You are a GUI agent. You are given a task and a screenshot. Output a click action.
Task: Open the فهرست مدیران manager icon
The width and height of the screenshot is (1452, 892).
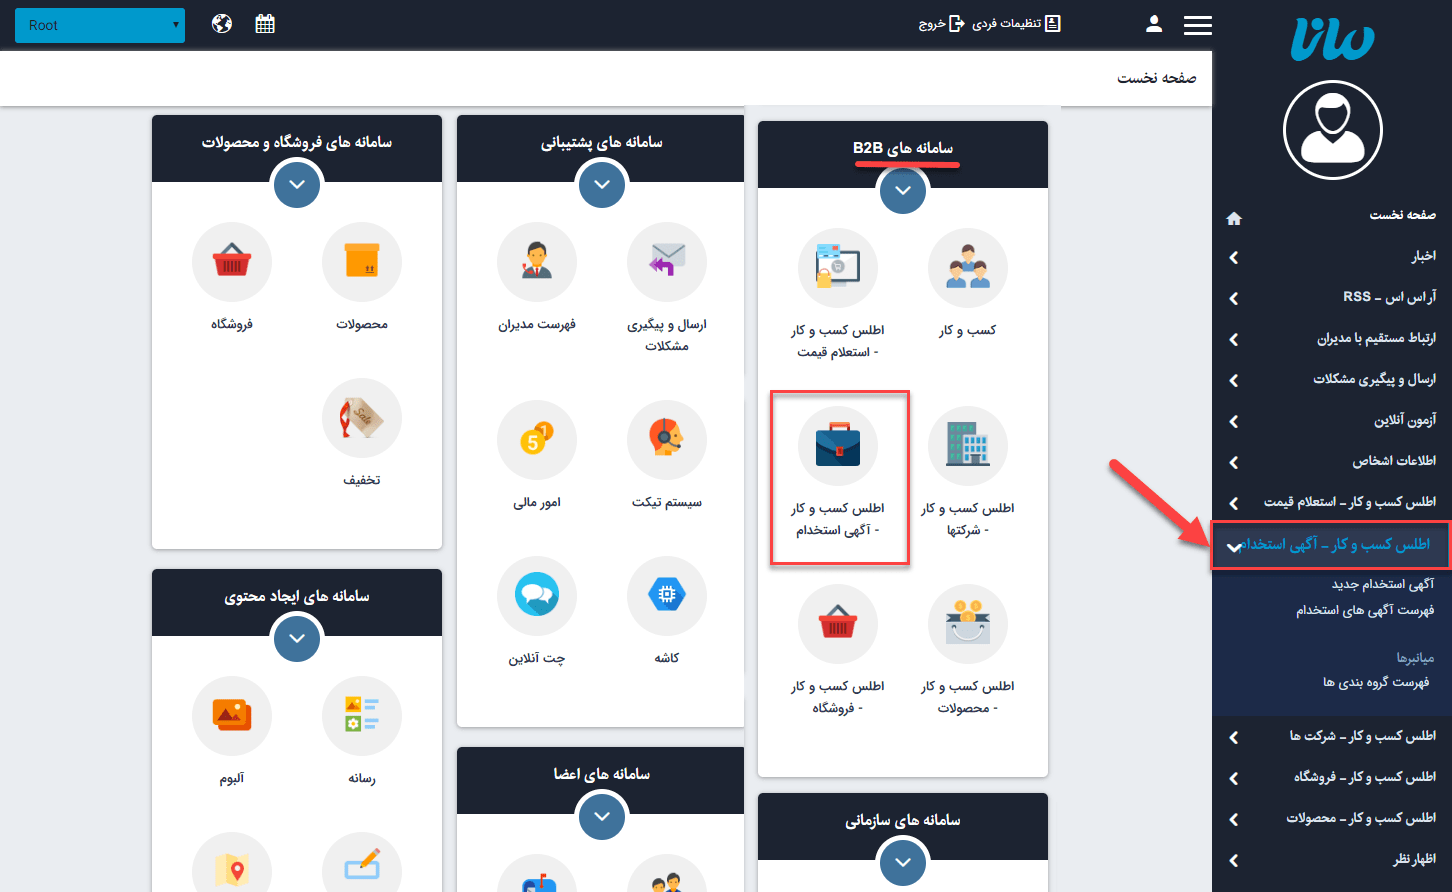click(537, 263)
